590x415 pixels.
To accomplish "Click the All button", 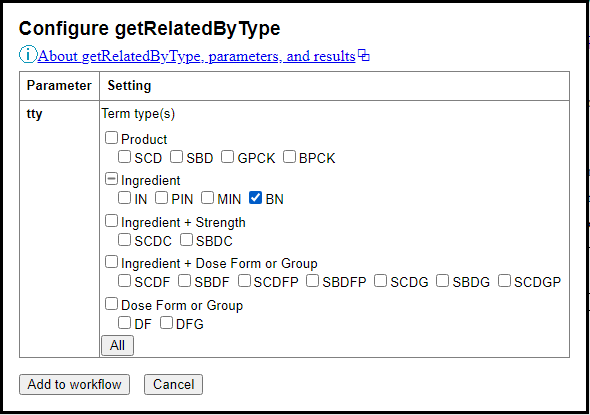I will 117,345.
